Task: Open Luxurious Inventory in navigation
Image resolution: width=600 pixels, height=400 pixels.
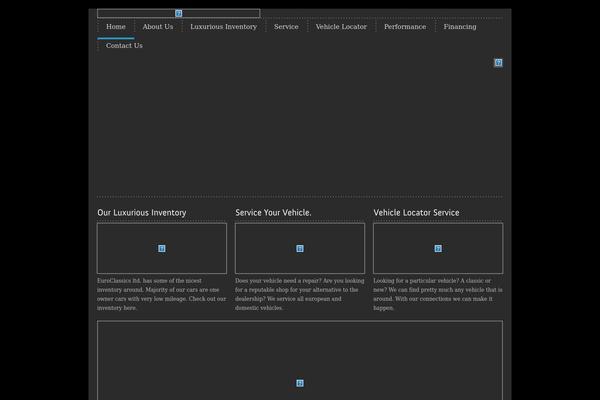Action: click(x=223, y=27)
